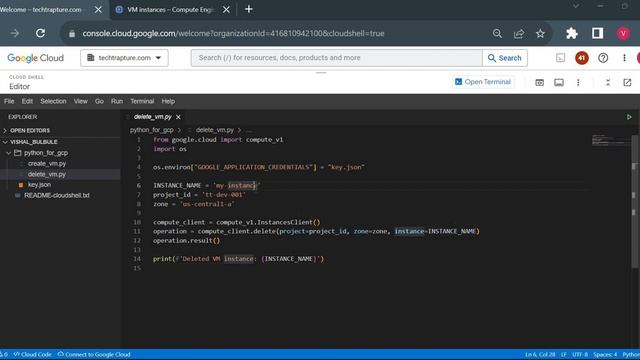640x360 pixels.
Task: Open the Chrome profile avatar
Action: pyautogui.click(x=623, y=33)
